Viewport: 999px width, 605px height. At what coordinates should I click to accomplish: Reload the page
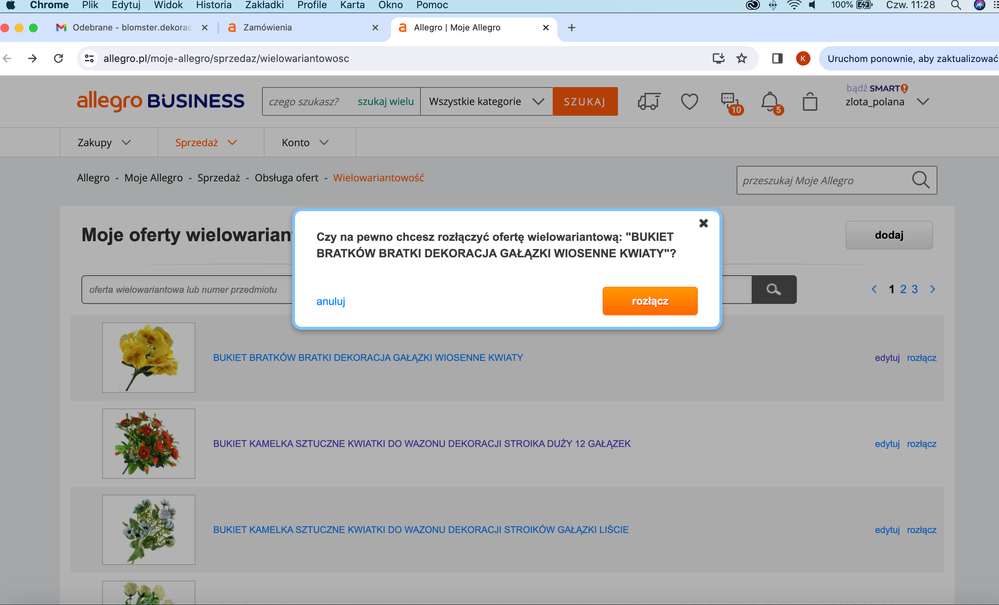tap(58, 58)
